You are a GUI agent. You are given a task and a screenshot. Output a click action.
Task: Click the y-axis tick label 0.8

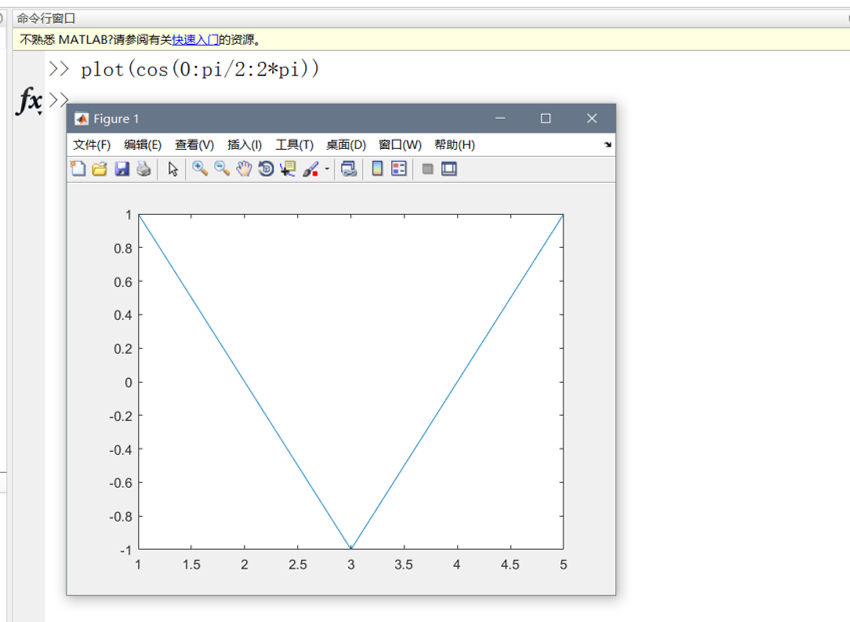(x=123, y=248)
